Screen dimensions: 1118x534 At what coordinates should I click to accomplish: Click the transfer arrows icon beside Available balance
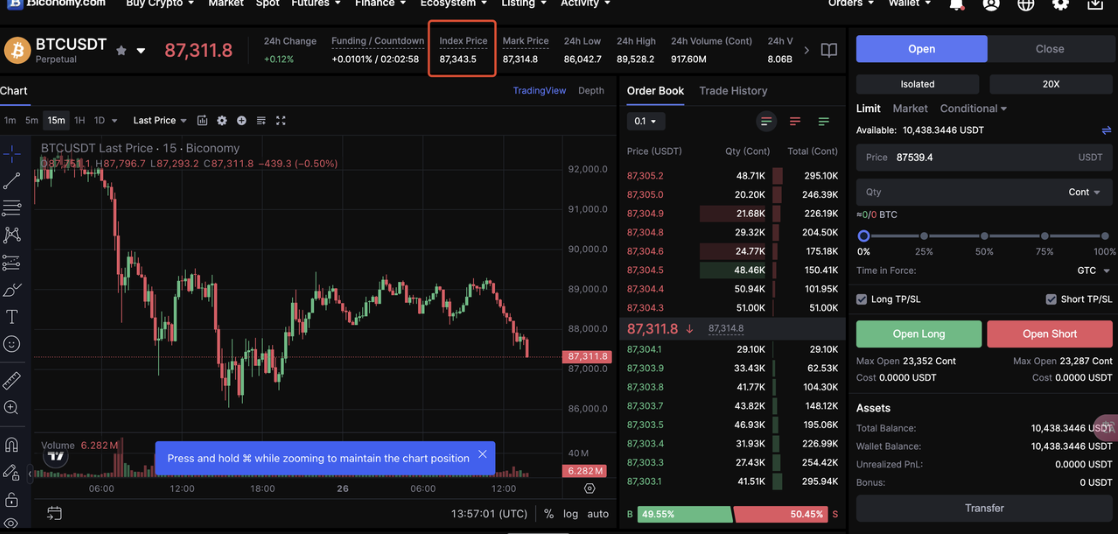1106,130
